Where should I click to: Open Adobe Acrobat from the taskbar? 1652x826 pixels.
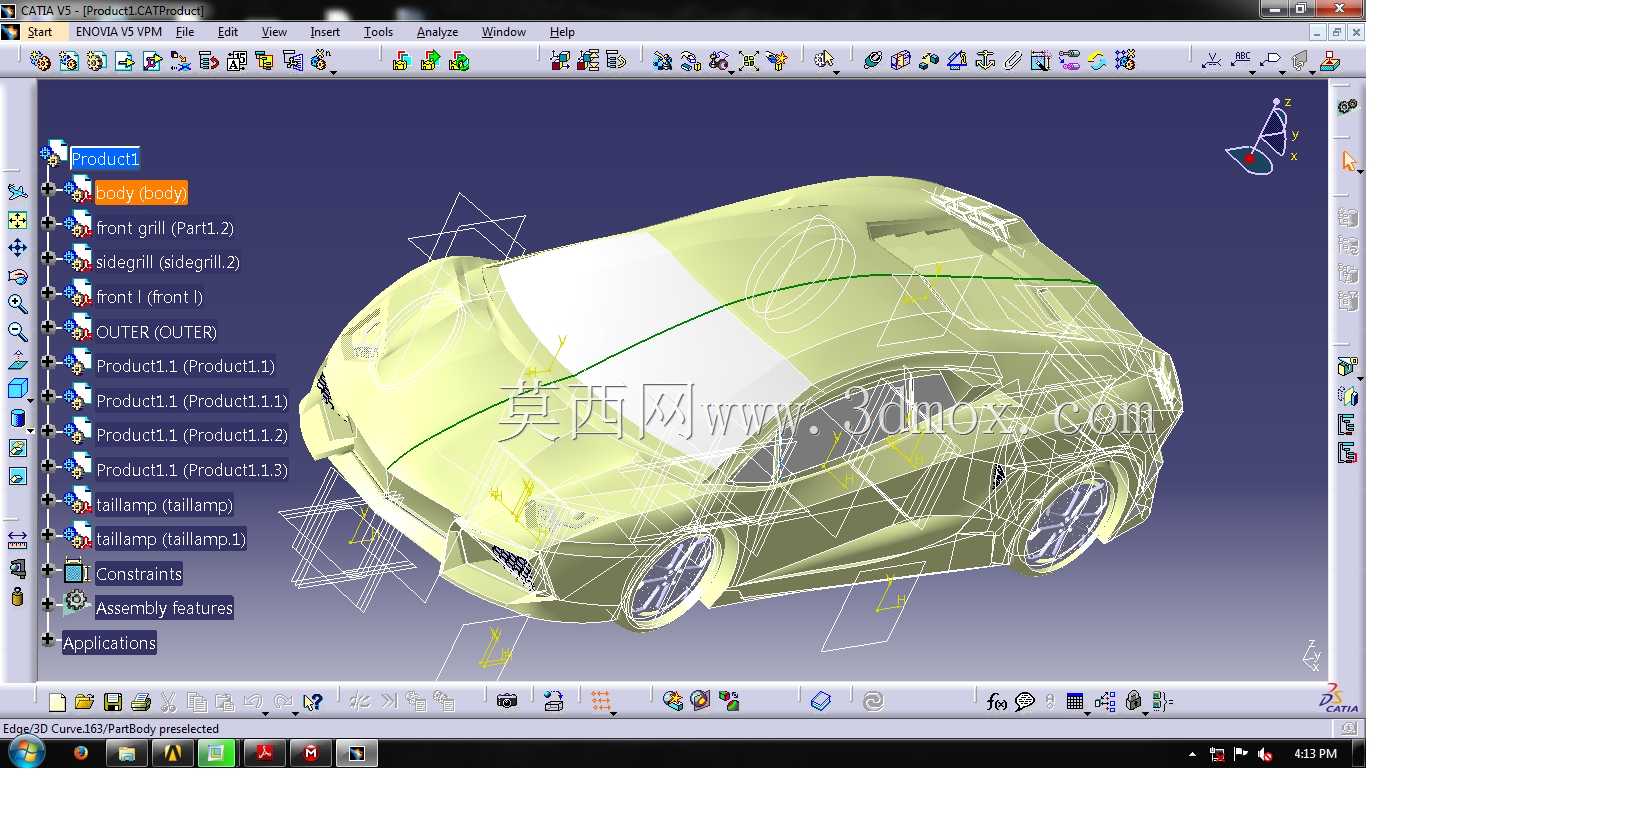click(x=264, y=753)
